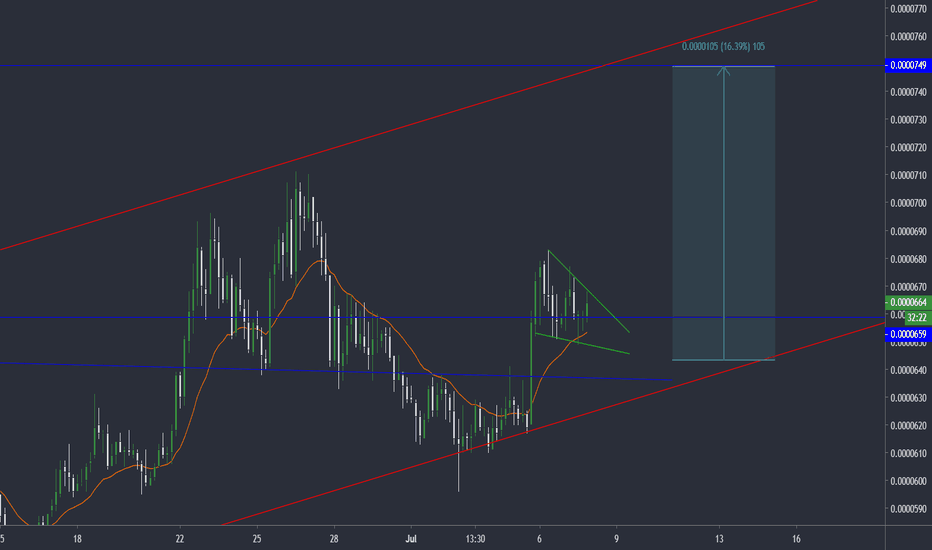This screenshot has width=932, height=550.
Task: Click the 0.0000740 price axis value
Action: (x=908, y=92)
